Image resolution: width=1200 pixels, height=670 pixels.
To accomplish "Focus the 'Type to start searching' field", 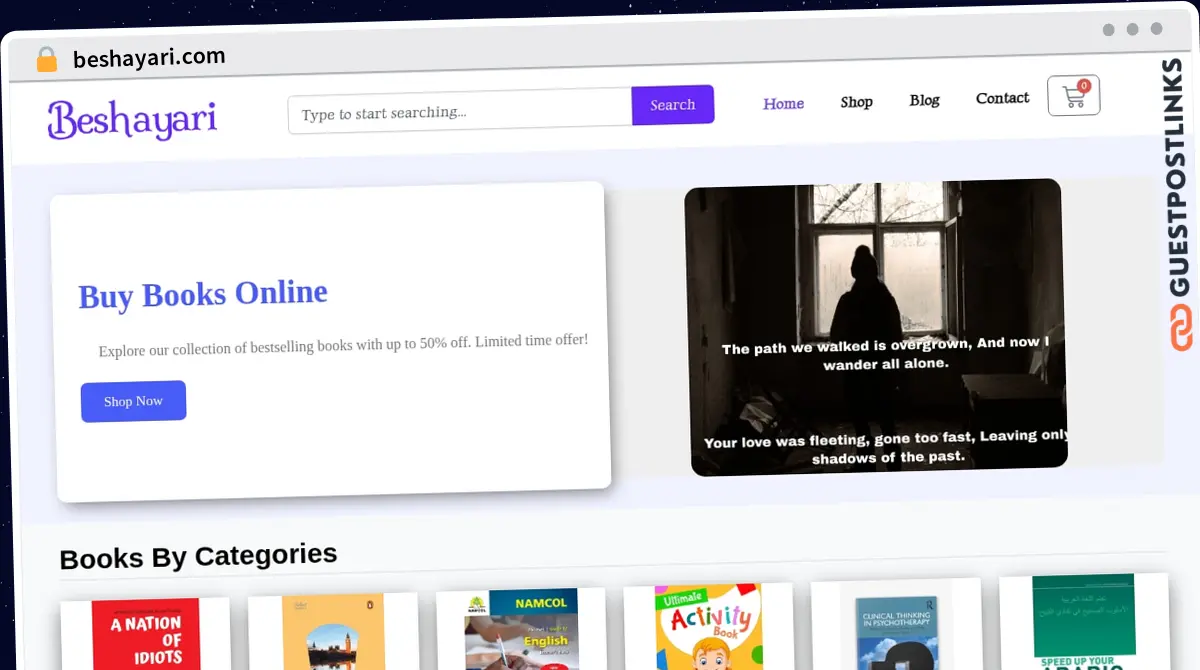I will tap(460, 111).
